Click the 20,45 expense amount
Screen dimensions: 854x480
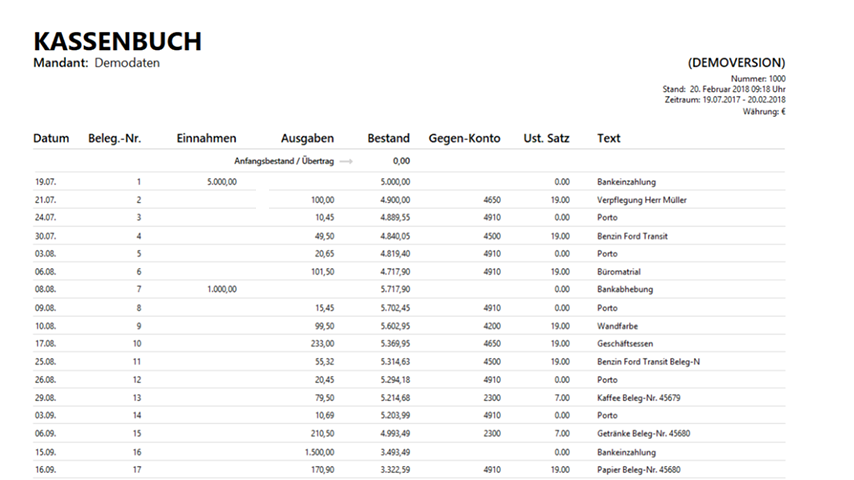(x=325, y=380)
